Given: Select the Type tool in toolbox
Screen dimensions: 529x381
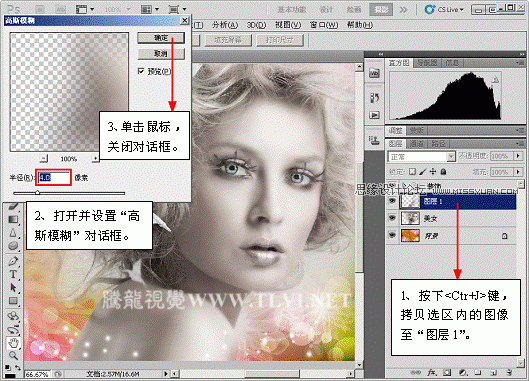Looking at the screenshot, I should click(13, 274).
